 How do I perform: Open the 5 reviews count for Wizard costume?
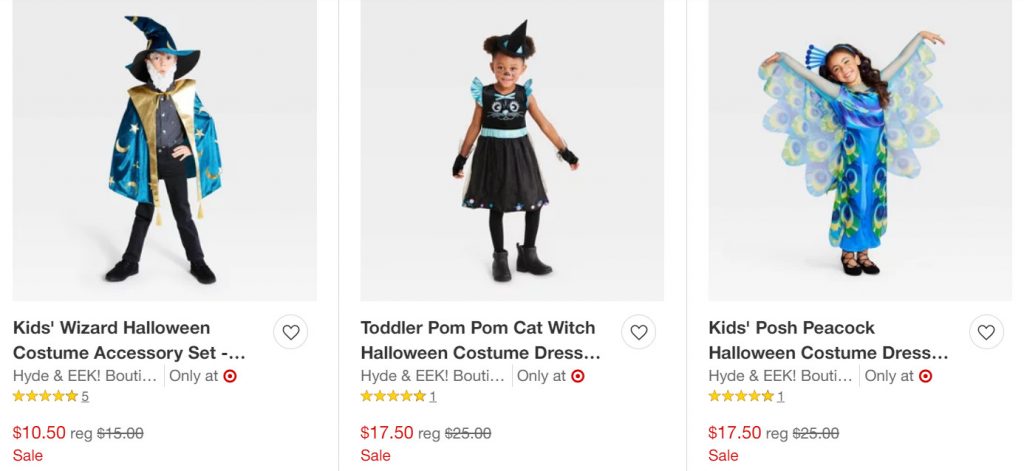85,396
